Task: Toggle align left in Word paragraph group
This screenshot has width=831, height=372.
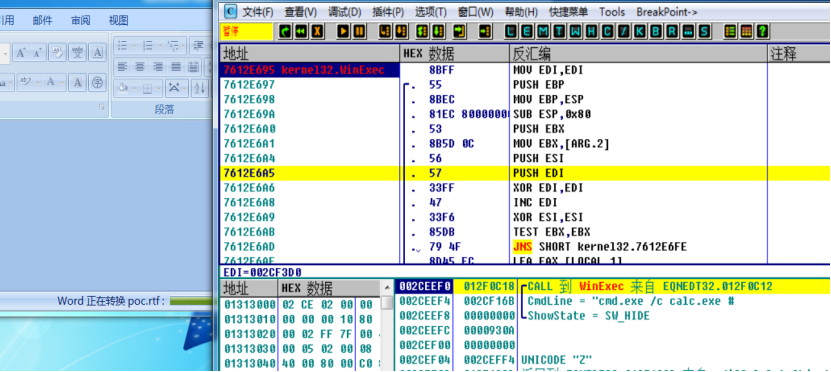Action: (x=123, y=67)
